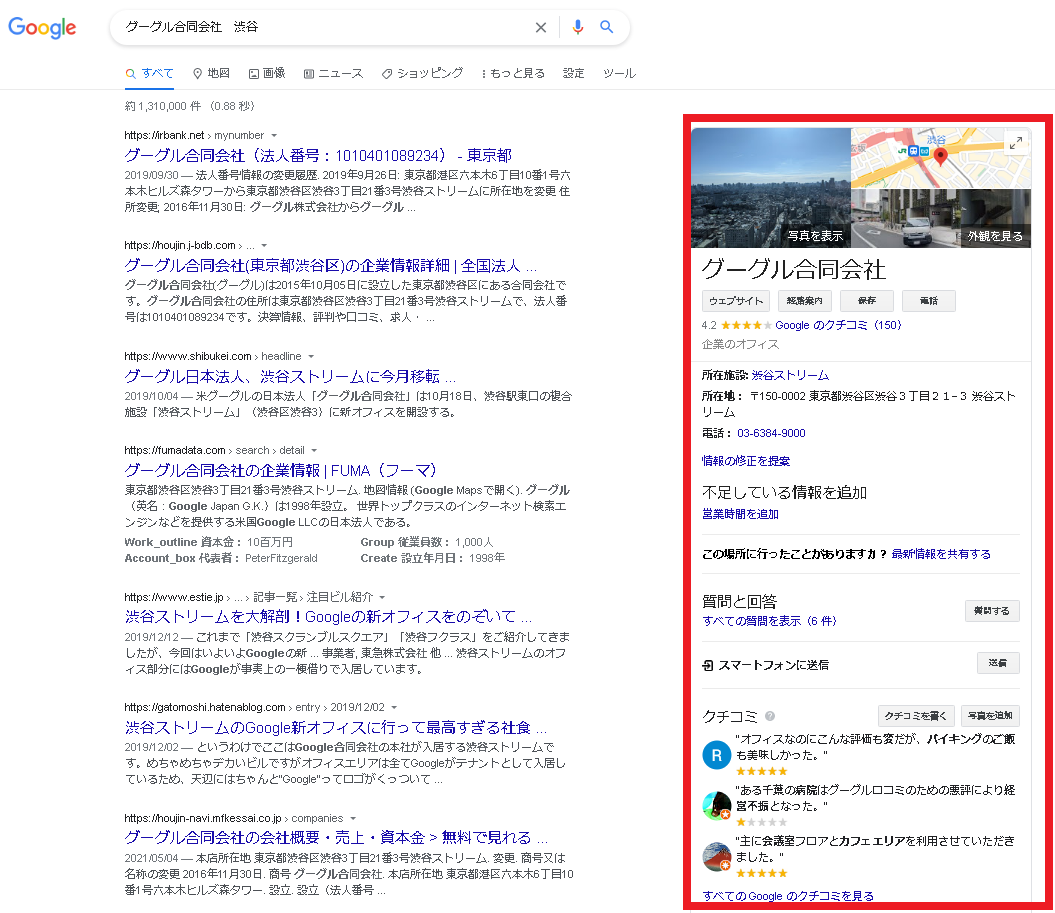Screen dimensions: 1055x913
Task: Open result グーグル合同会社（法人番号：1010401089234）
Action: 318,155
